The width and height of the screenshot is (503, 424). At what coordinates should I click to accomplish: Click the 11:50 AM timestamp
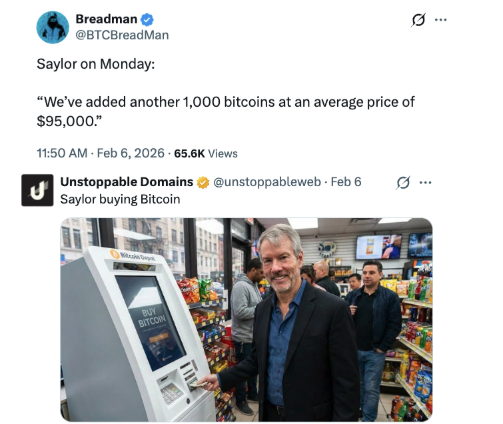coord(62,153)
